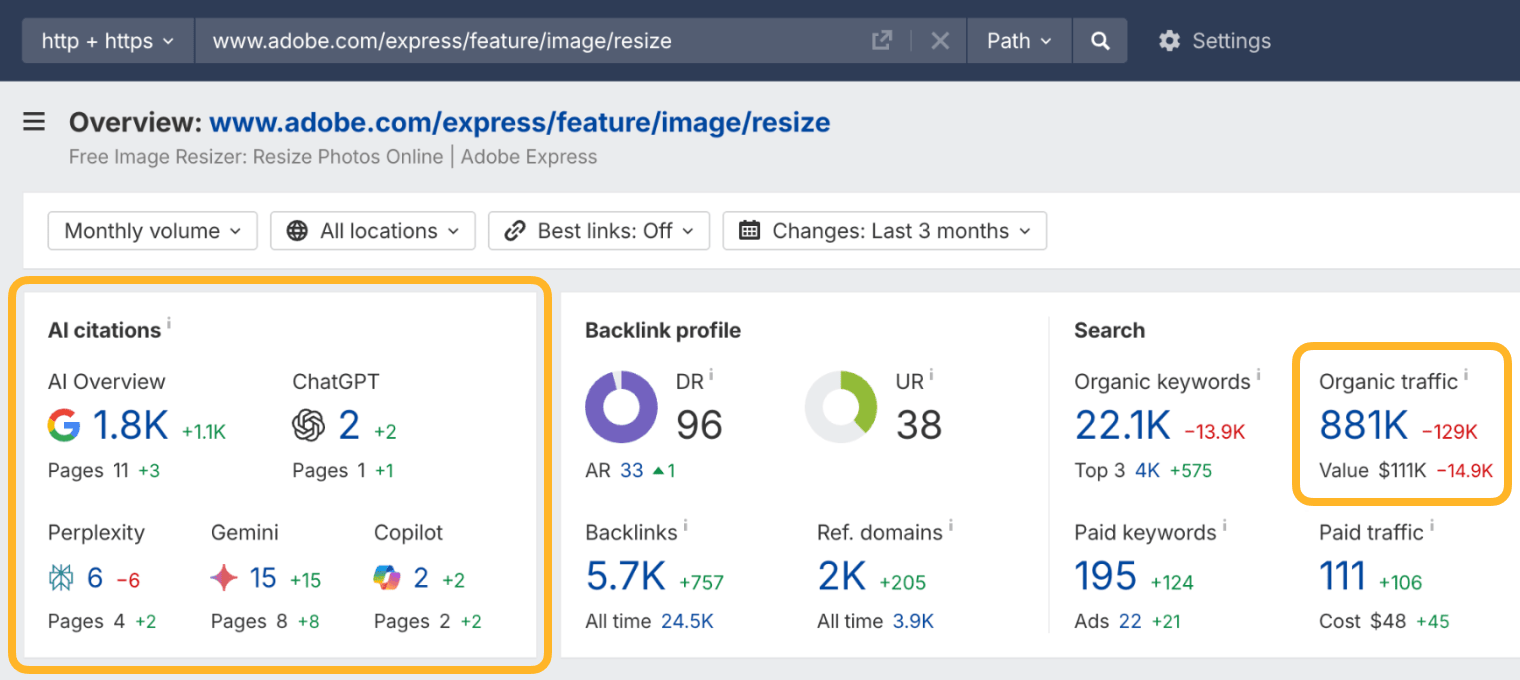Click the Free Image Resizer page subtitle
The image size is (1520, 680).
[x=333, y=157]
